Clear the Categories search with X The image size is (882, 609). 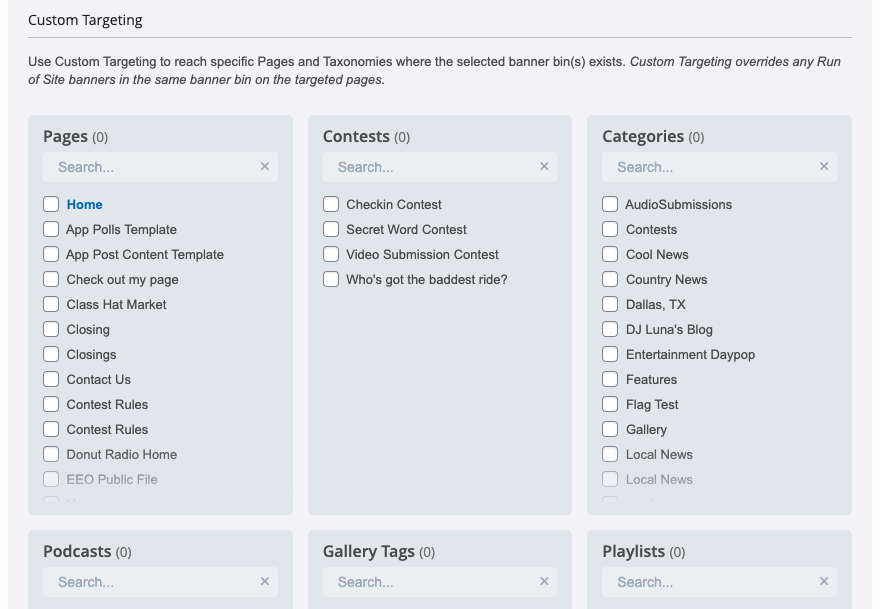point(824,166)
